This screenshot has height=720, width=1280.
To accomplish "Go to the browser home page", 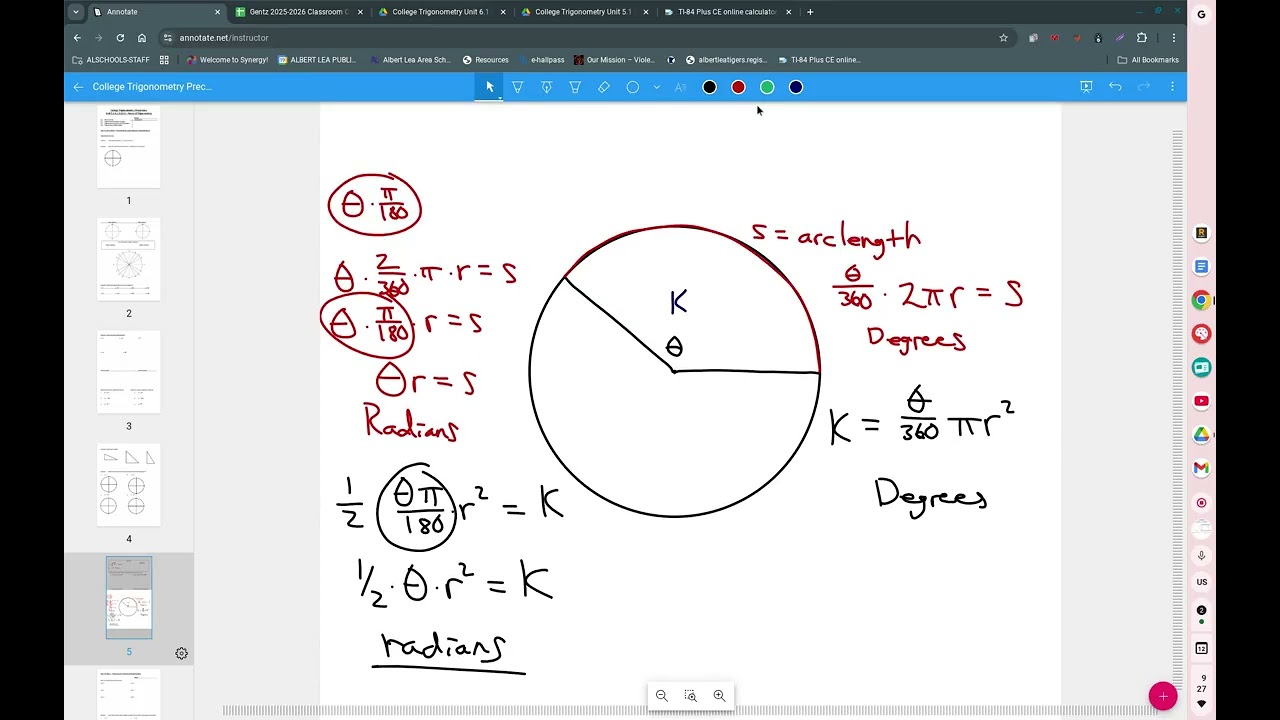I will (x=142, y=38).
